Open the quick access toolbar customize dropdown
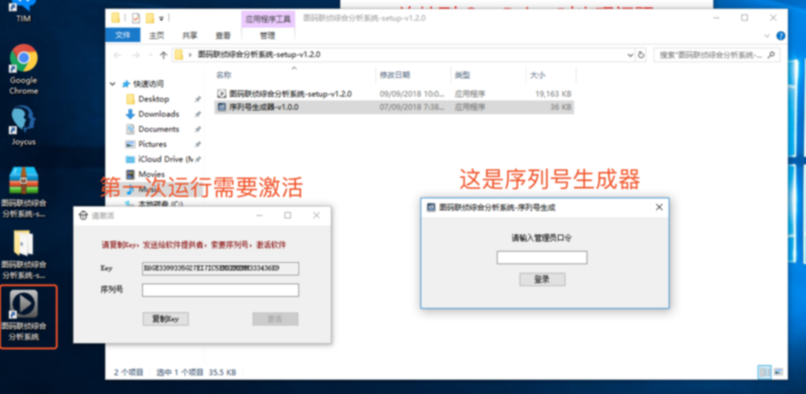 161,19
